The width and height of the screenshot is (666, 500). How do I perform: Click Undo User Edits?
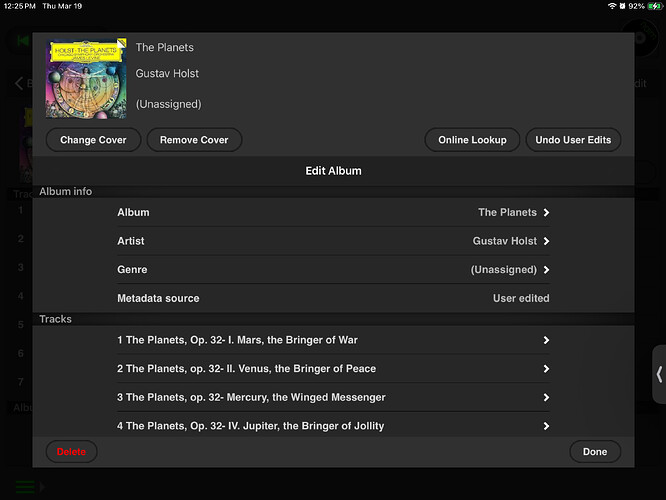click(x=573, y=140)
